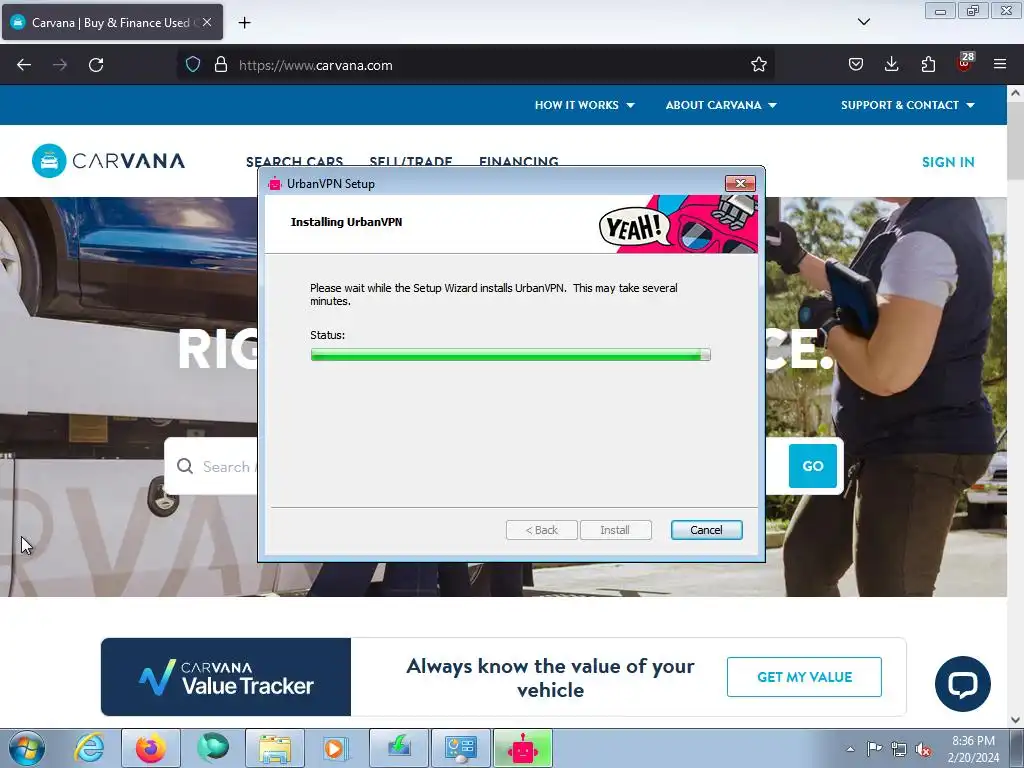Open the Extensions puzzle icon
This screenshot has height=768, width=1024.
point(928,65)
